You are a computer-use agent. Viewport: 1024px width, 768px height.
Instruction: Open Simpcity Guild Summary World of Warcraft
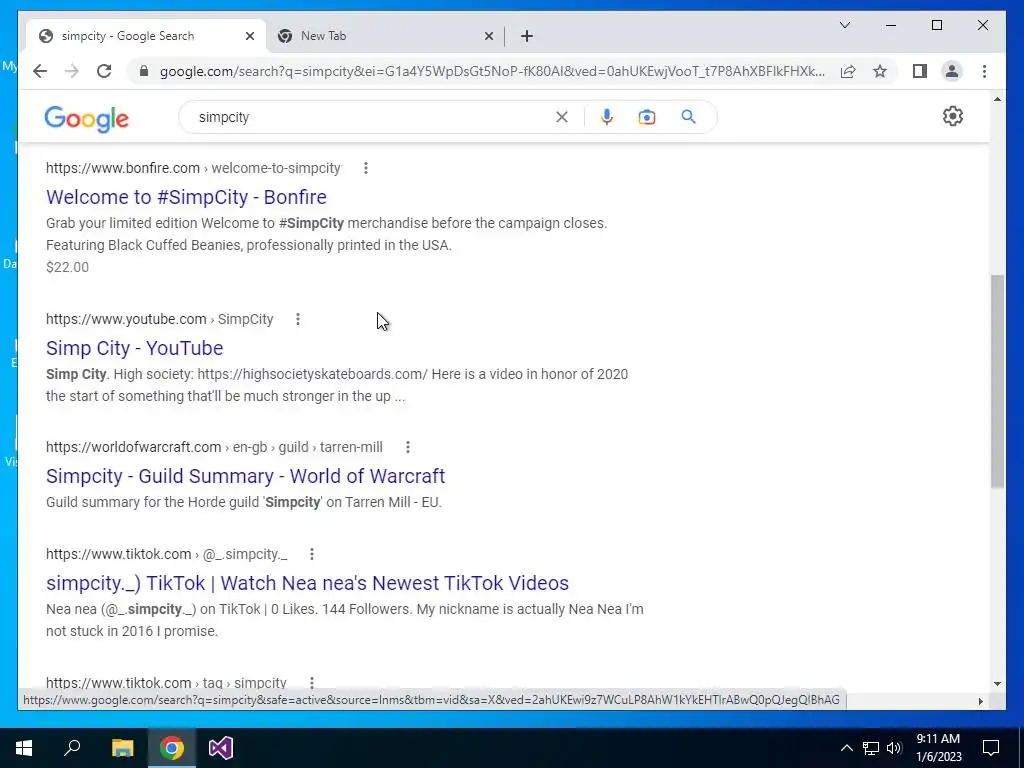click(x=246, y=475)
